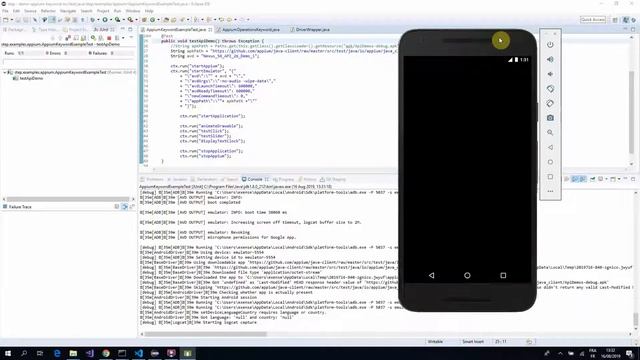Viewport: 640px width, 360px height.
Task: Open Source menu
Action: (30, 11)
